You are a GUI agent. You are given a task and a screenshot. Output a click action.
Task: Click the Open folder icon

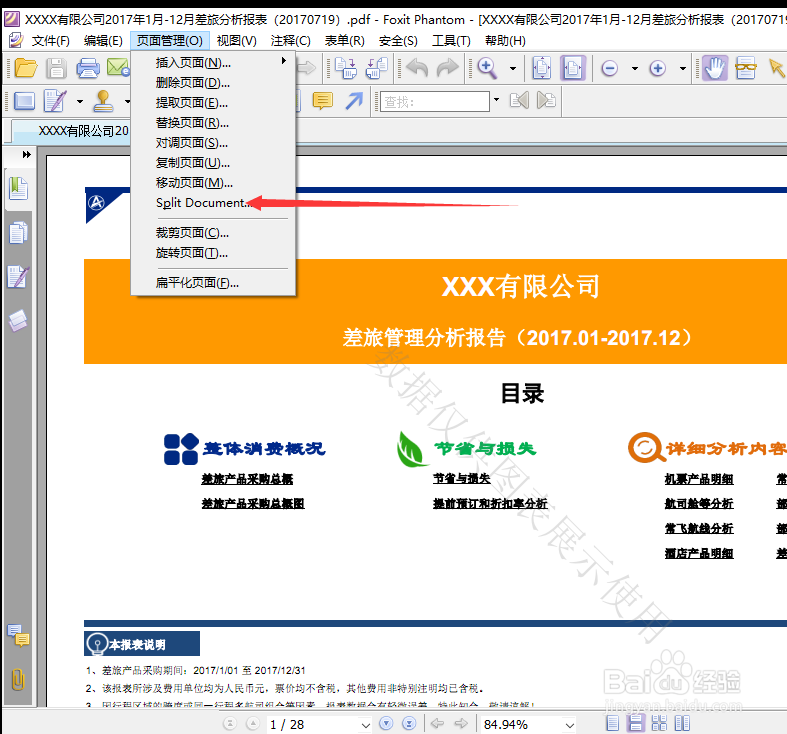tap(26, 68)
